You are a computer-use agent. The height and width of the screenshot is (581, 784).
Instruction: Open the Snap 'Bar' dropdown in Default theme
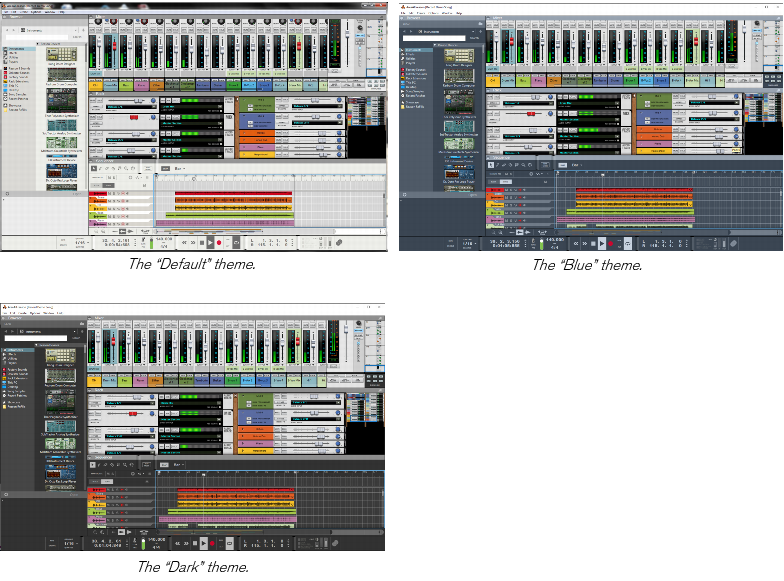click(x=180, y=168)
